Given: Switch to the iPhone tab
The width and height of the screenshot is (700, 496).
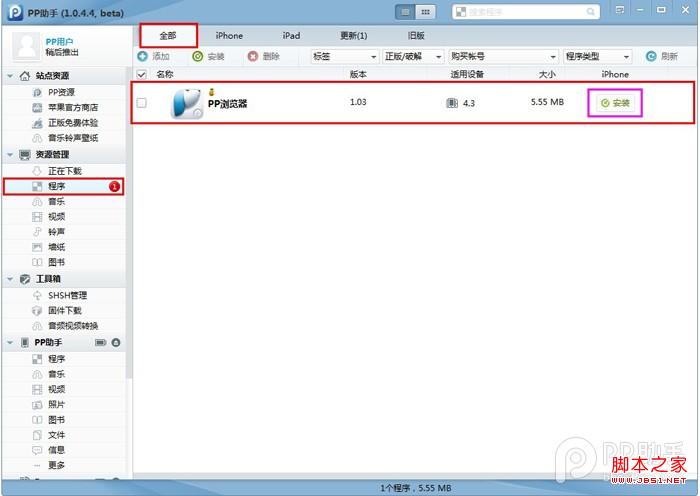Looking at the screenshot, I should point(229,36).
